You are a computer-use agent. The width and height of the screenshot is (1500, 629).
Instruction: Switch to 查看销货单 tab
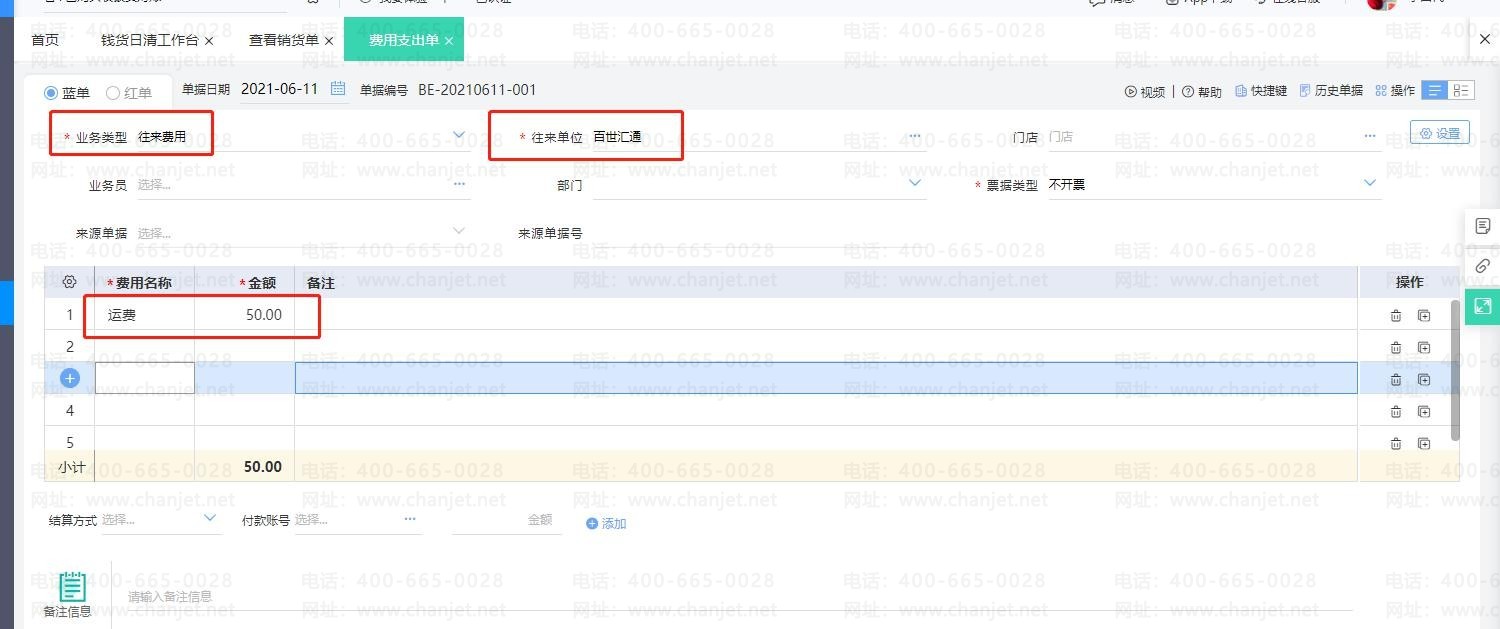(x=283, y=40)
